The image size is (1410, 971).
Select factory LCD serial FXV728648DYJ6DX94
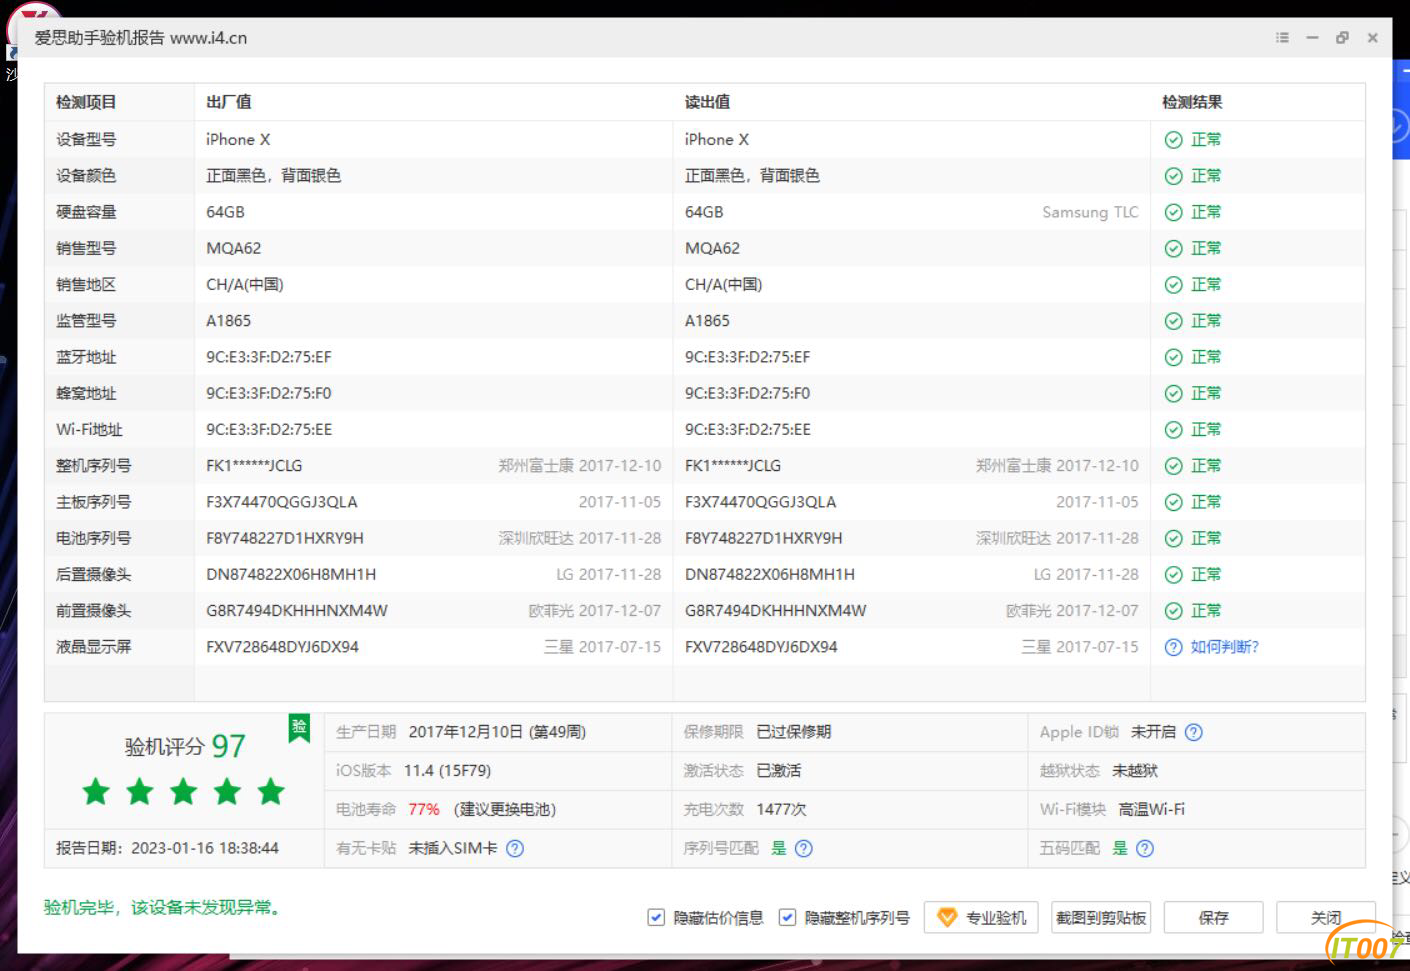(x=282, y=647)
